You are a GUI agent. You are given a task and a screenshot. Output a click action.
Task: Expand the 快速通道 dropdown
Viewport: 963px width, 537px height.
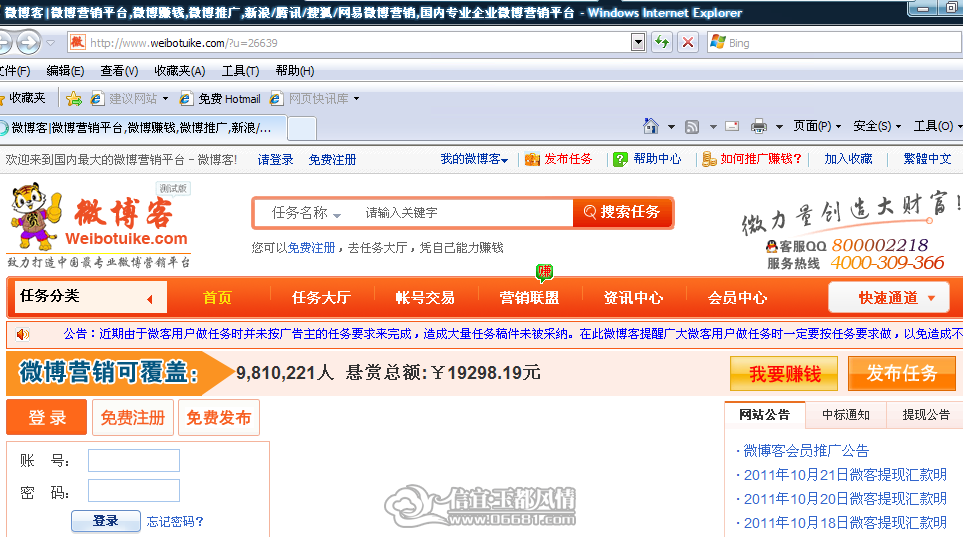click(889, 297)
